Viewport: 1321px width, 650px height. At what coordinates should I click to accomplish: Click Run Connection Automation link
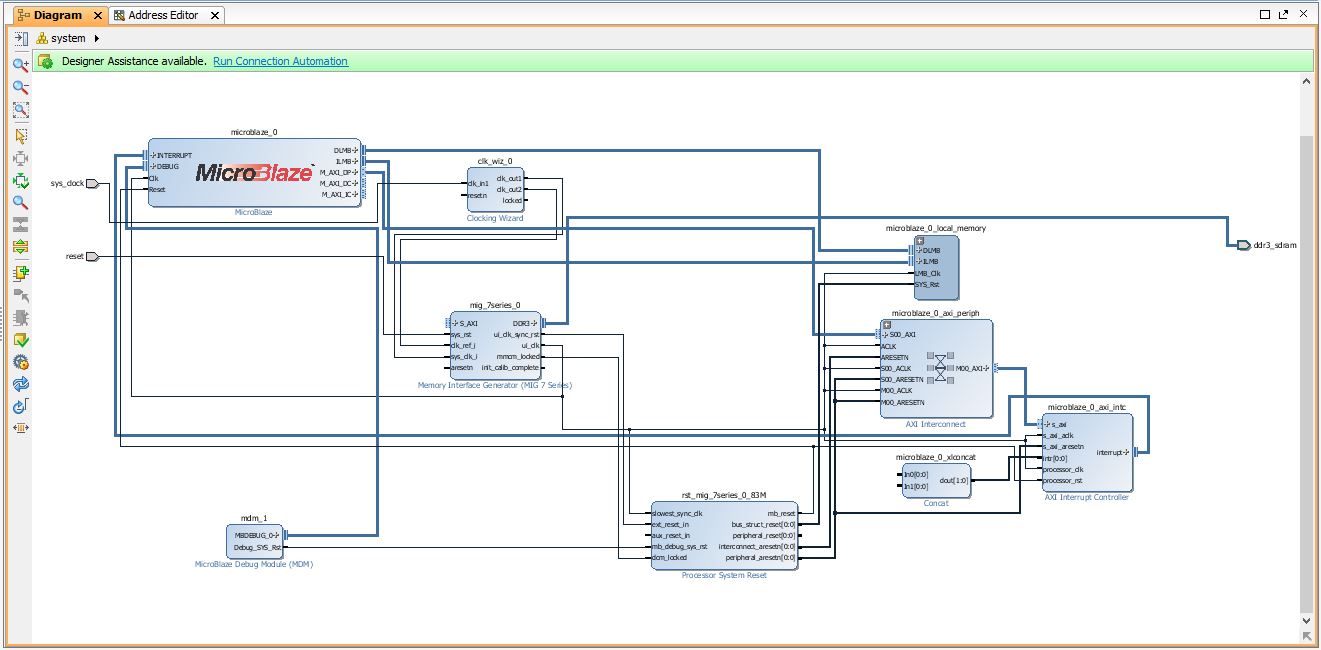pyautogui.click(x=280, y=61)
